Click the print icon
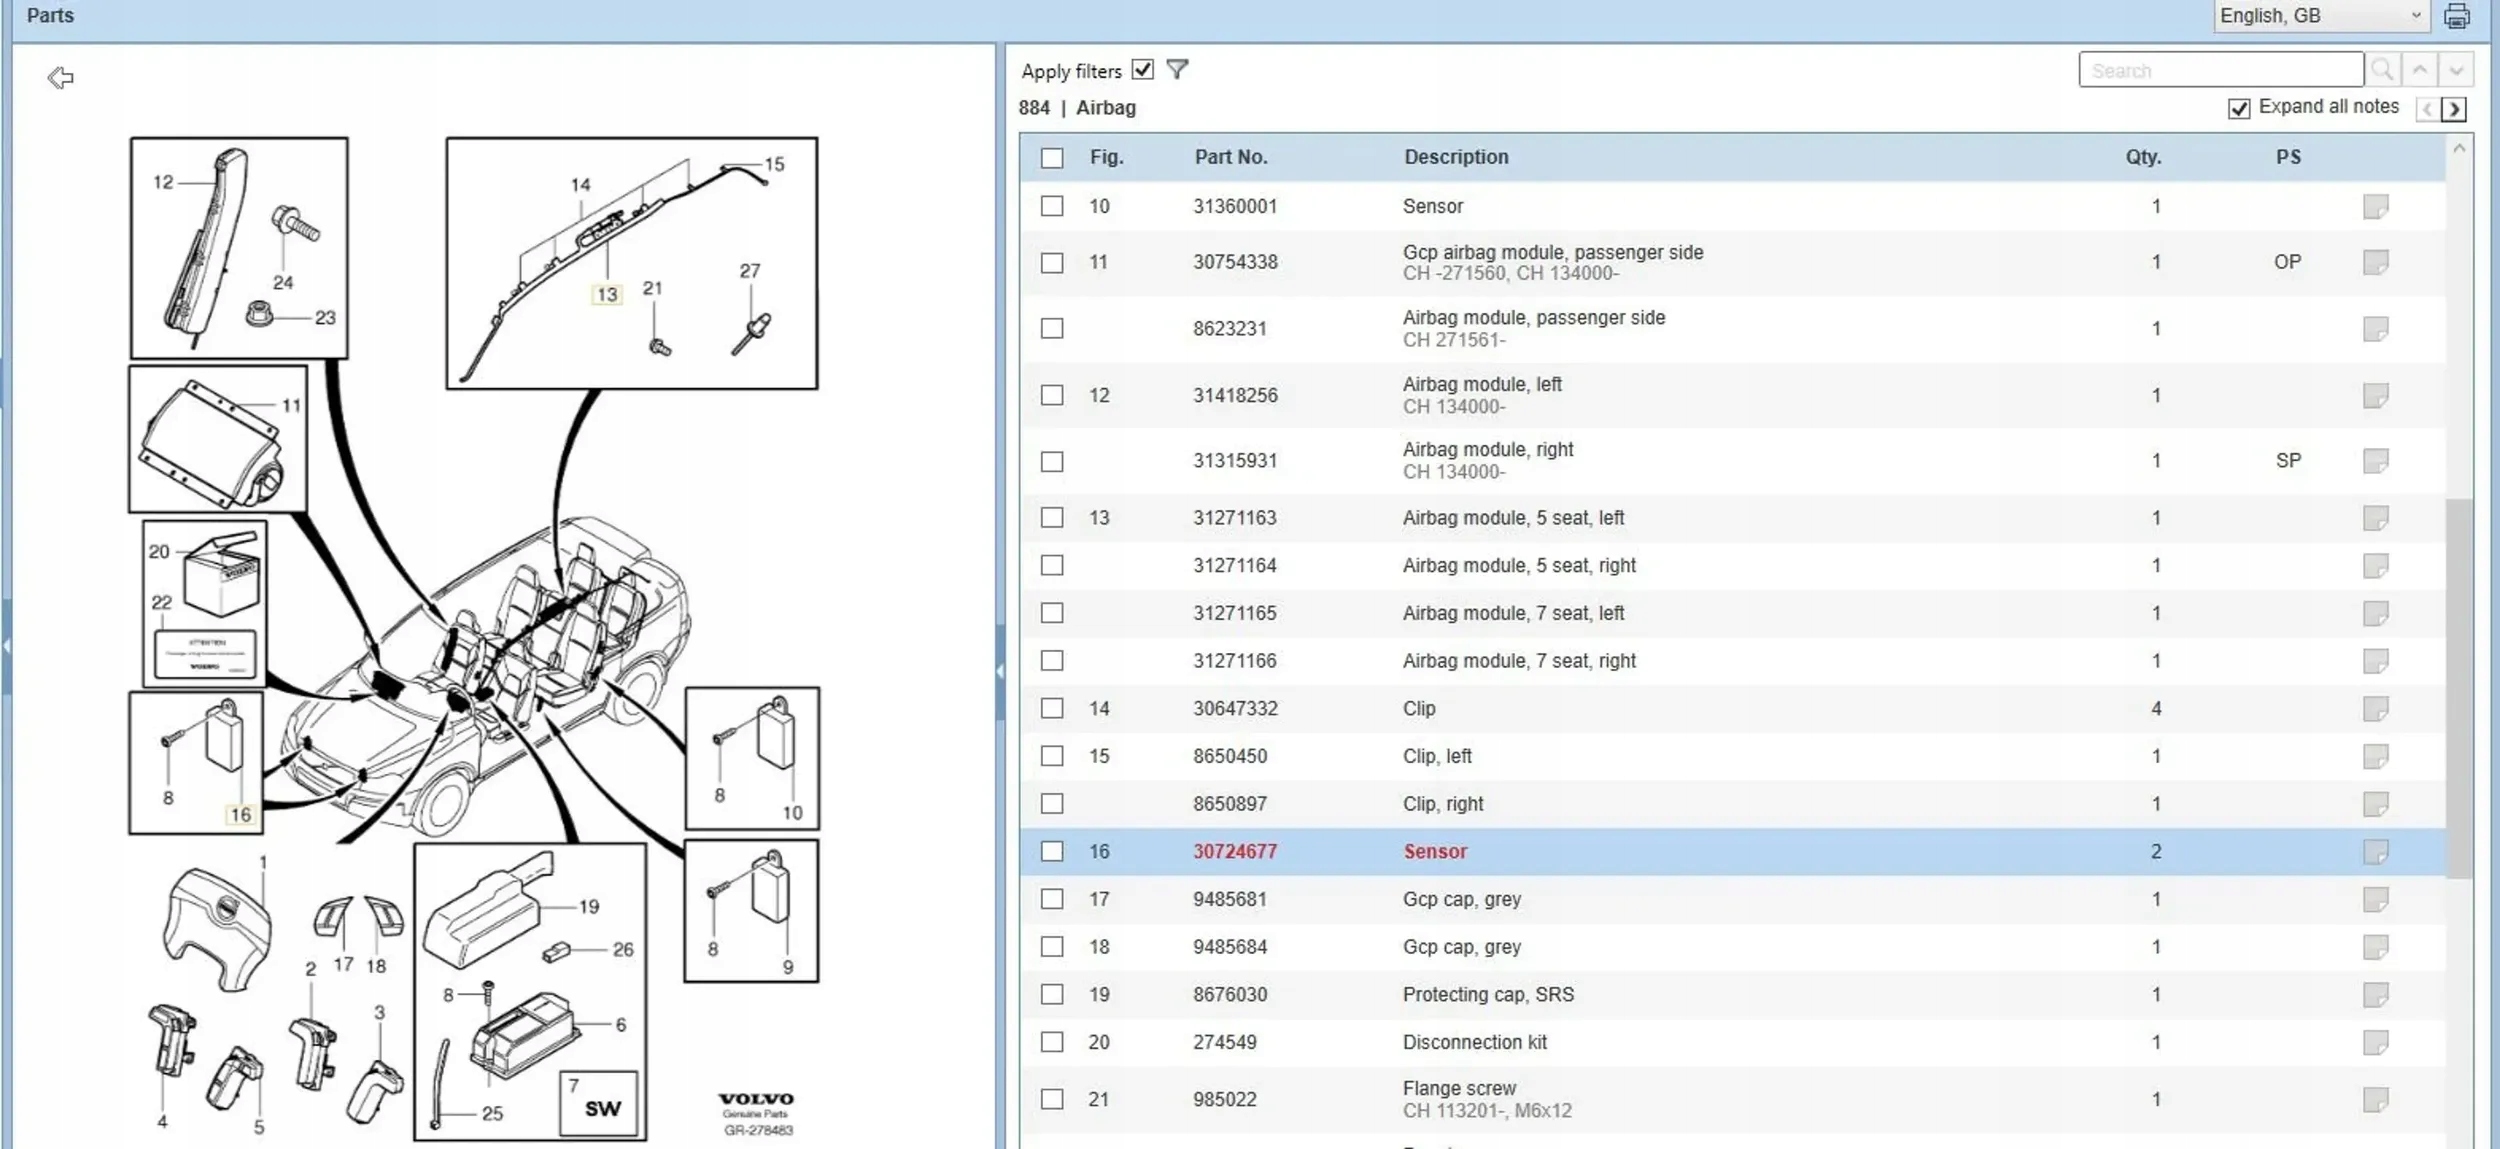Viewport: 2500px width, 1149px height. coord(2457,16)
